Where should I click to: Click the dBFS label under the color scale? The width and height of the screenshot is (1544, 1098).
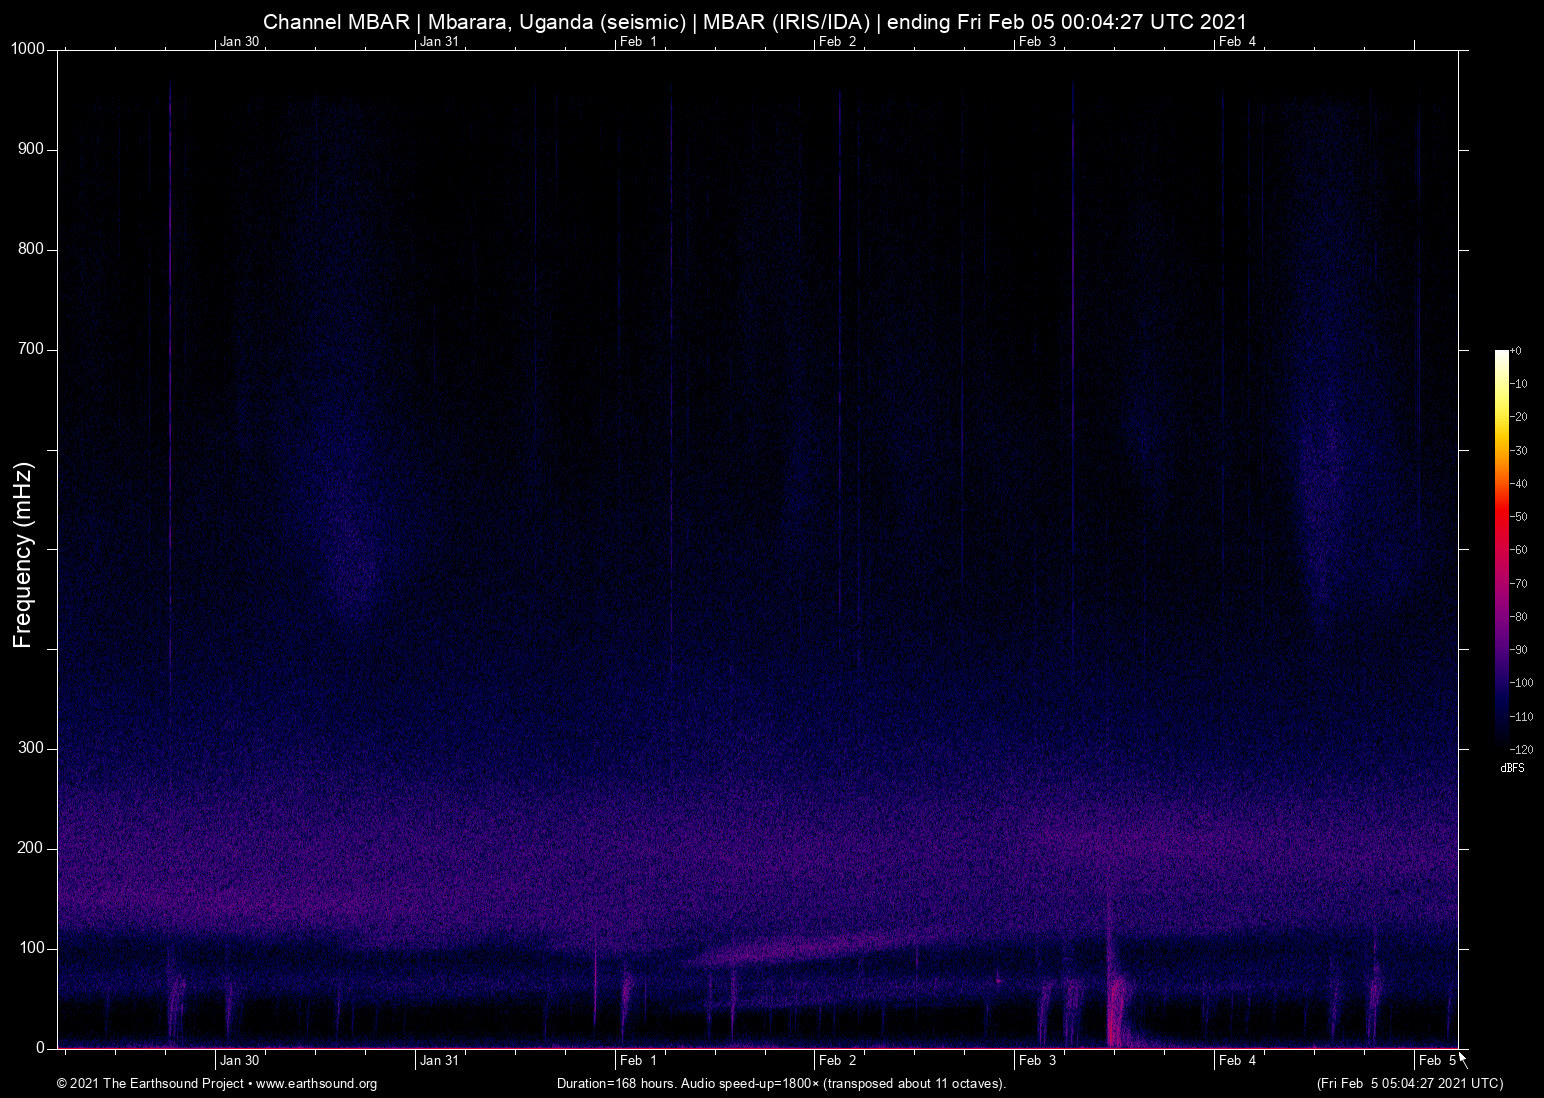pyautogui.click(x=1512, y=768)
